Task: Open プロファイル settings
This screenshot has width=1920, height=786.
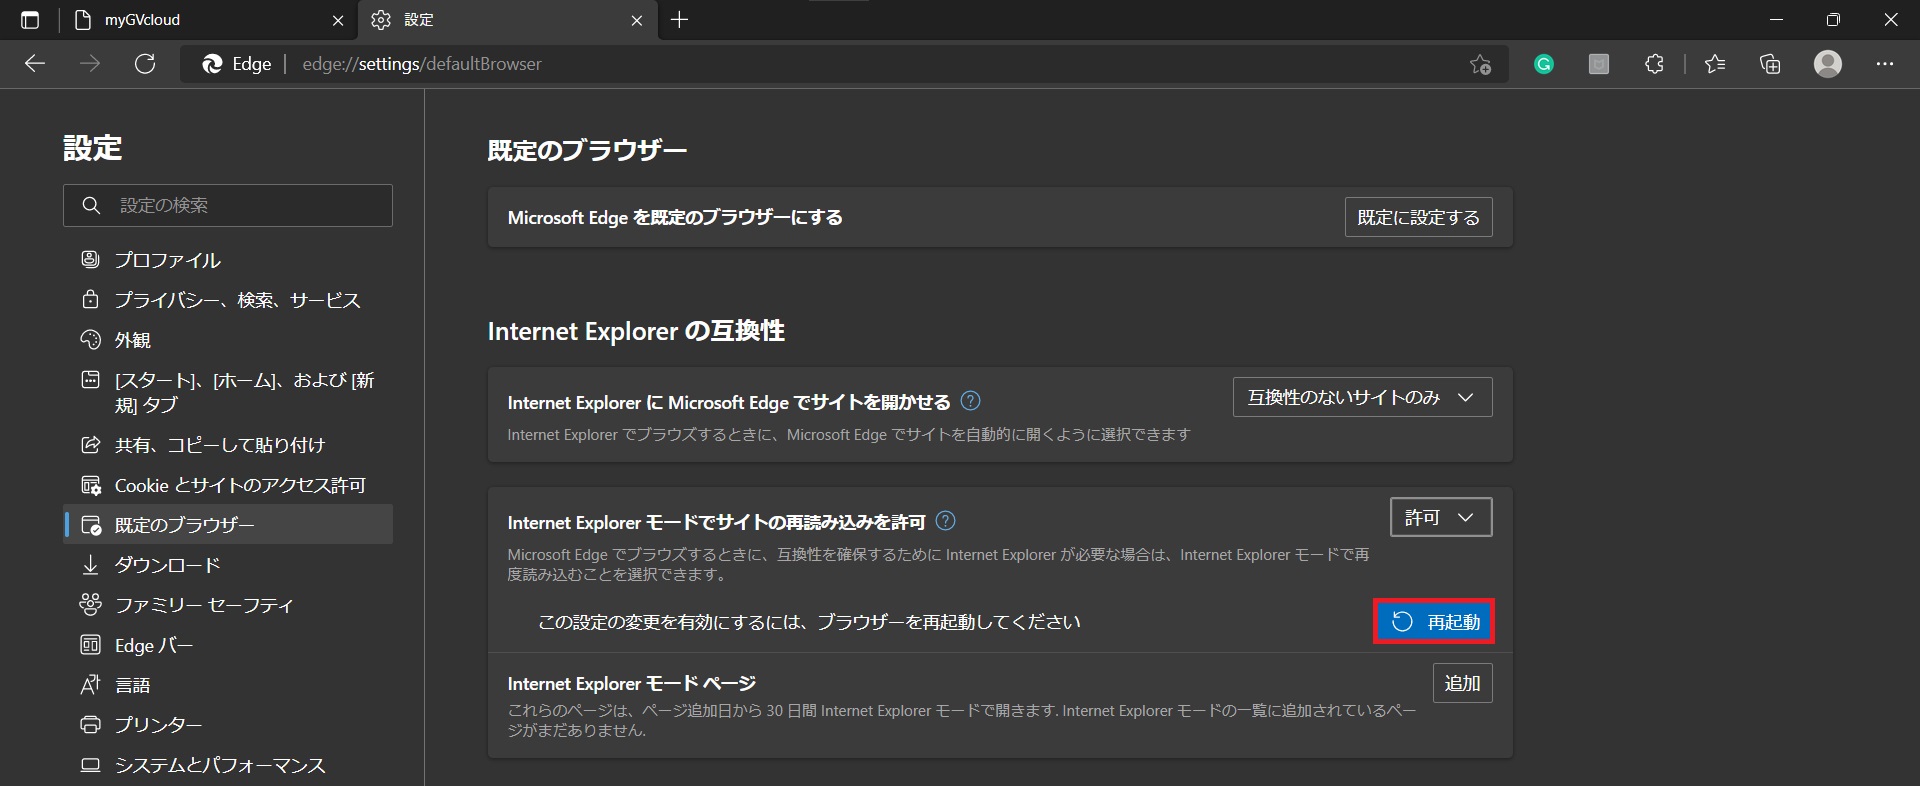Action: tap(228, 260)
